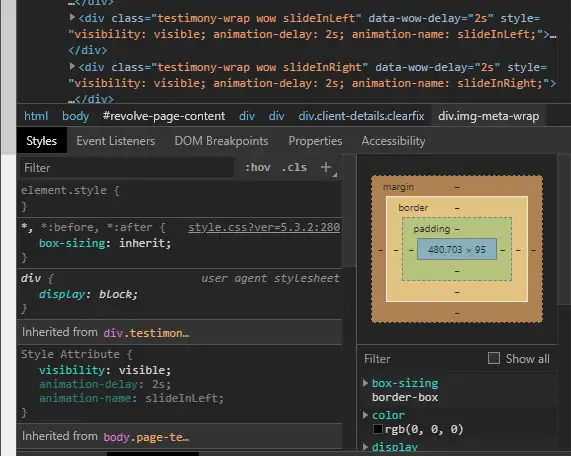Expand the box-sizing computed property
This screenshot has height=456, width=571.
click(x=365, y=383)
